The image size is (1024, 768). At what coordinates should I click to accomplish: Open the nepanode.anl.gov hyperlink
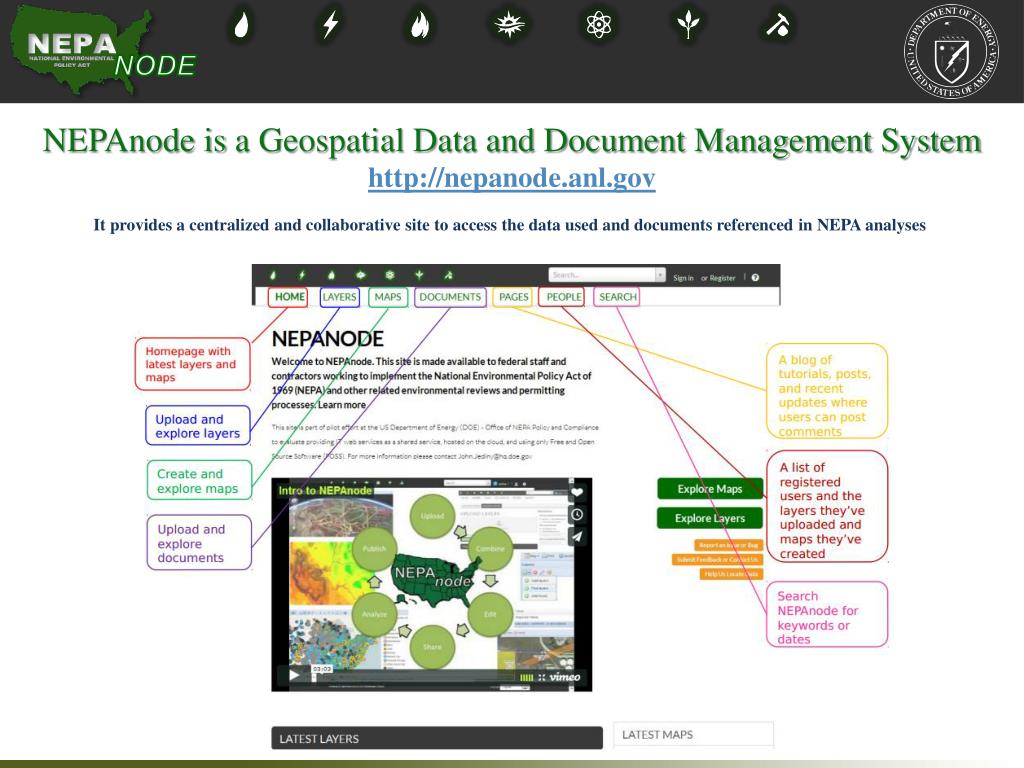tap(511, 178)
